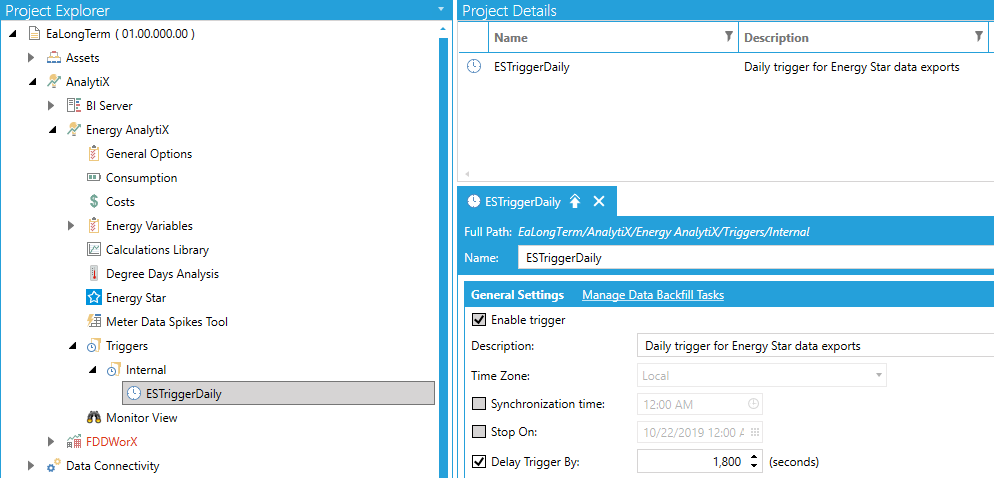
Task: Expand the BI Server tree node
Action: (x=52, y=106)
